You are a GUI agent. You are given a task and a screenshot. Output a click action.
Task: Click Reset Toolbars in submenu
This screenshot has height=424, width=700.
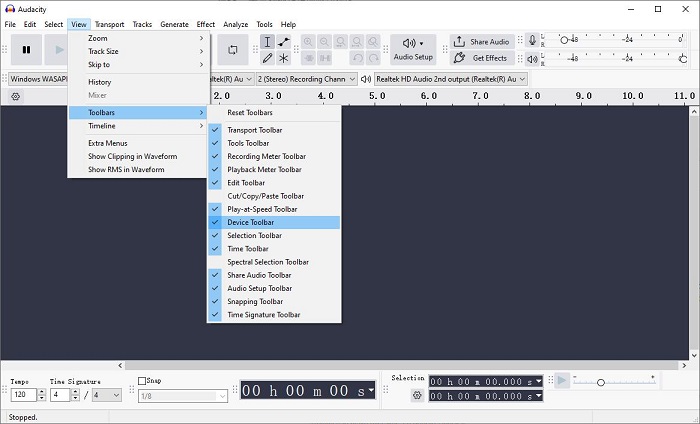[x=274, y=112]
